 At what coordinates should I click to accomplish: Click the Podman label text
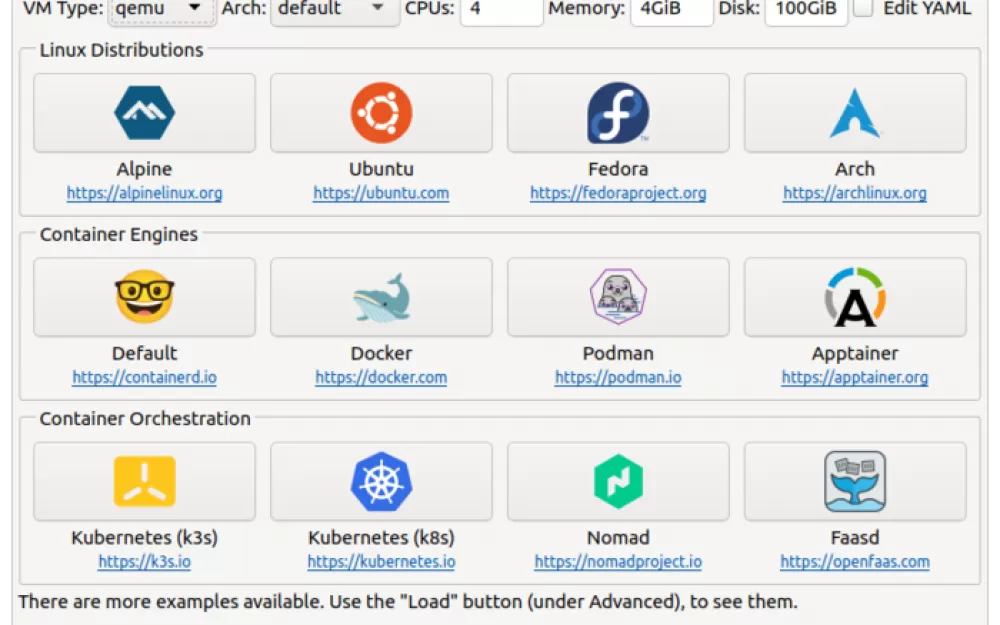click(618, 353)
